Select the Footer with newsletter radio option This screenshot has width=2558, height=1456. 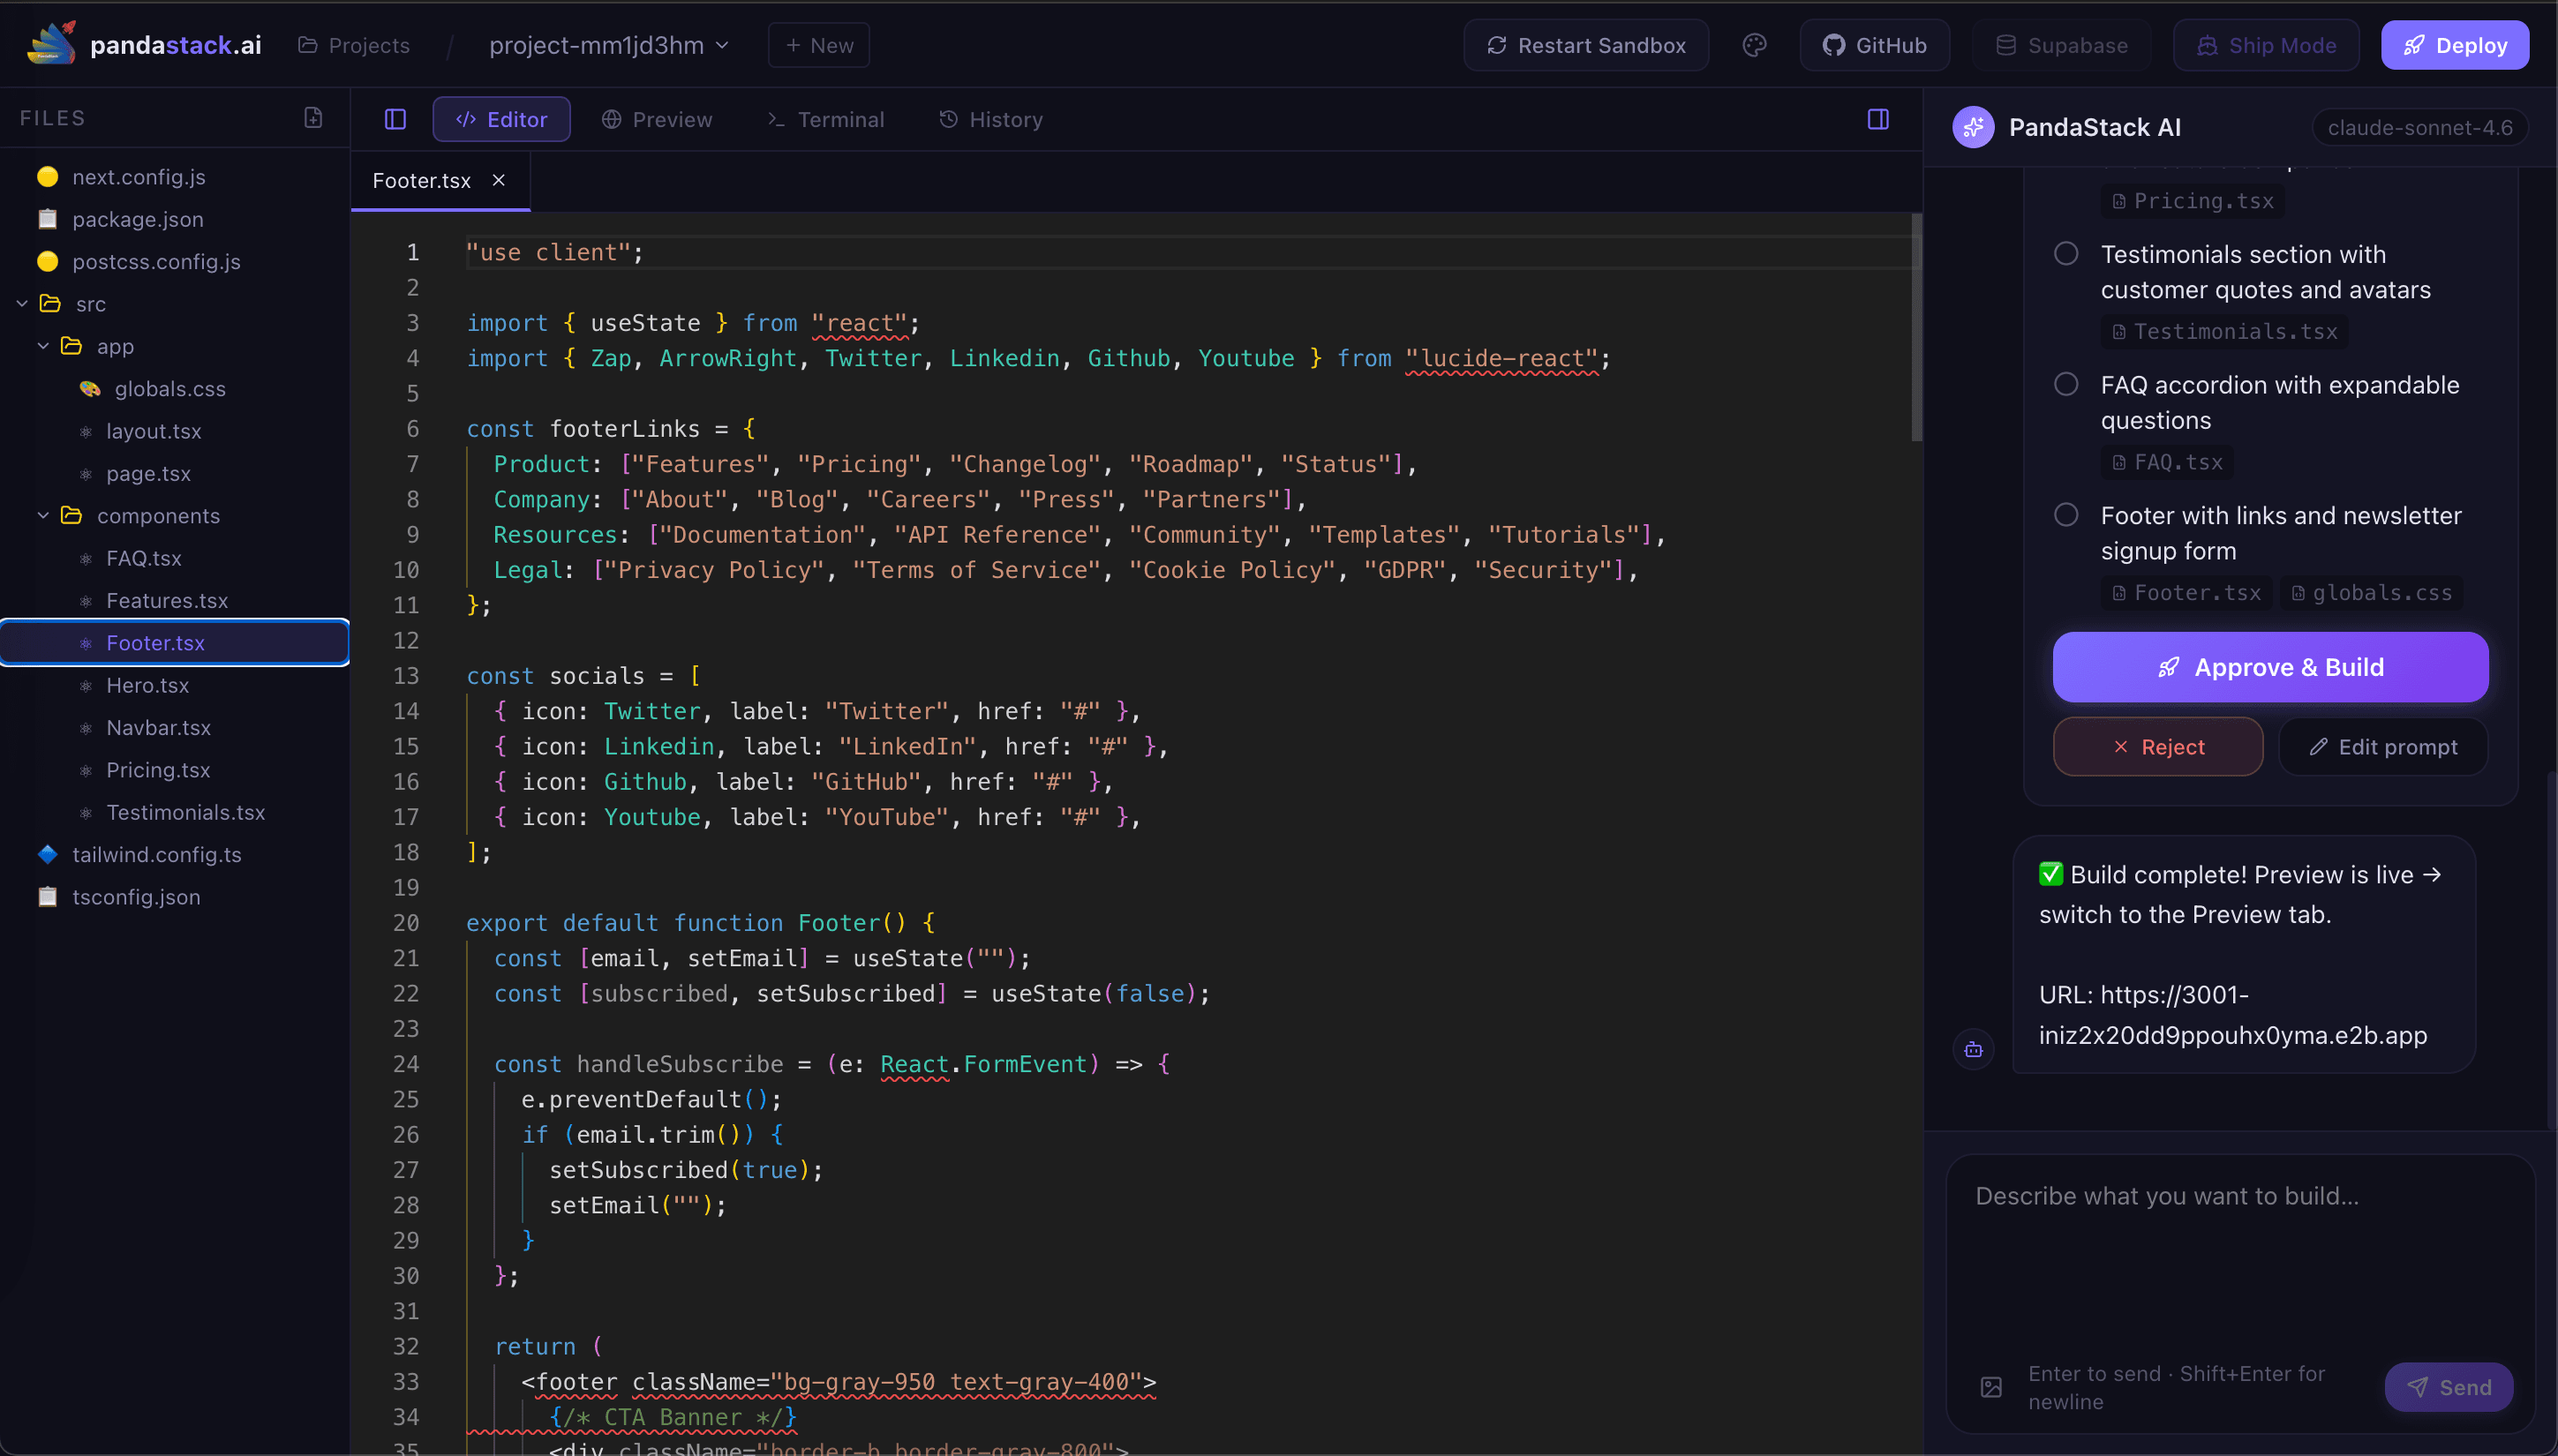click(2067, 514)
